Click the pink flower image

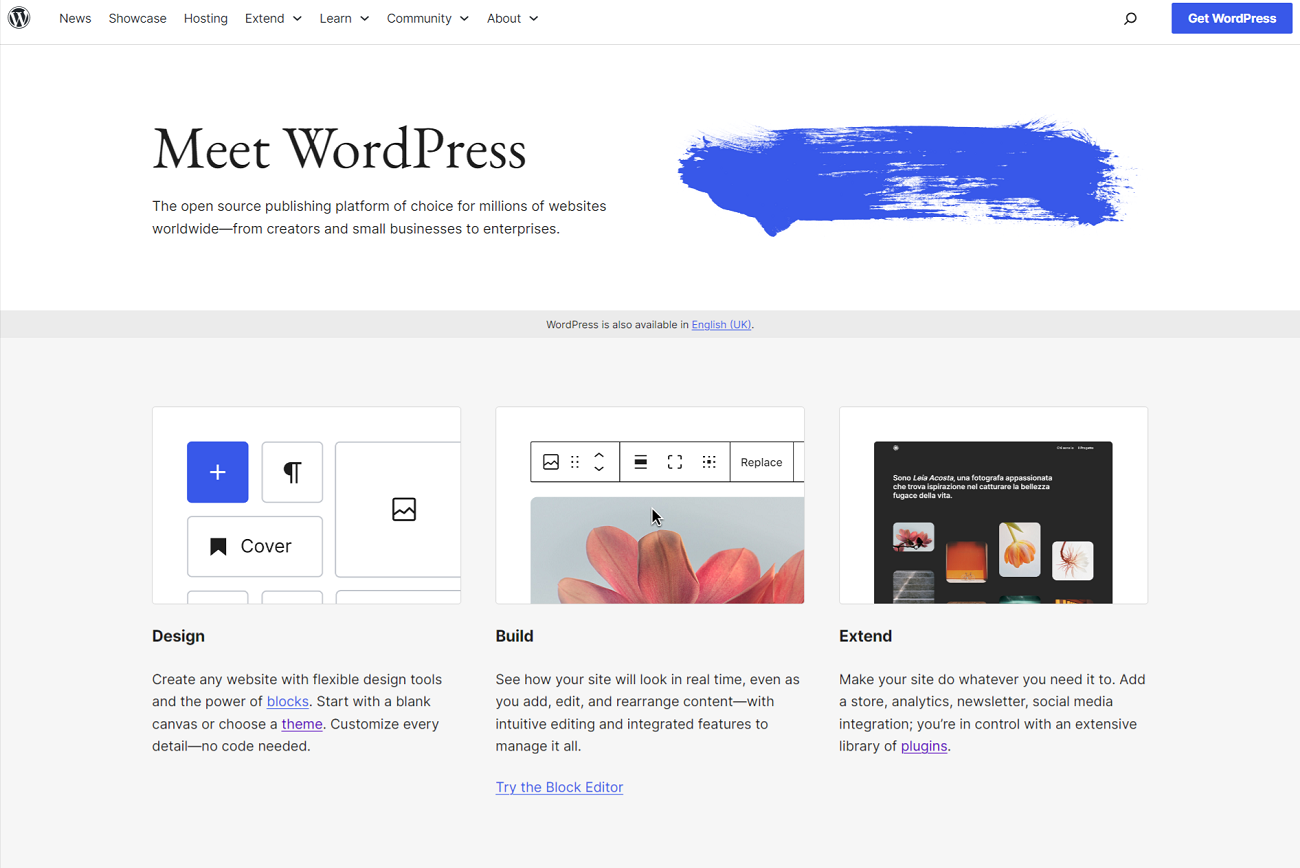(x=667, y=550)
